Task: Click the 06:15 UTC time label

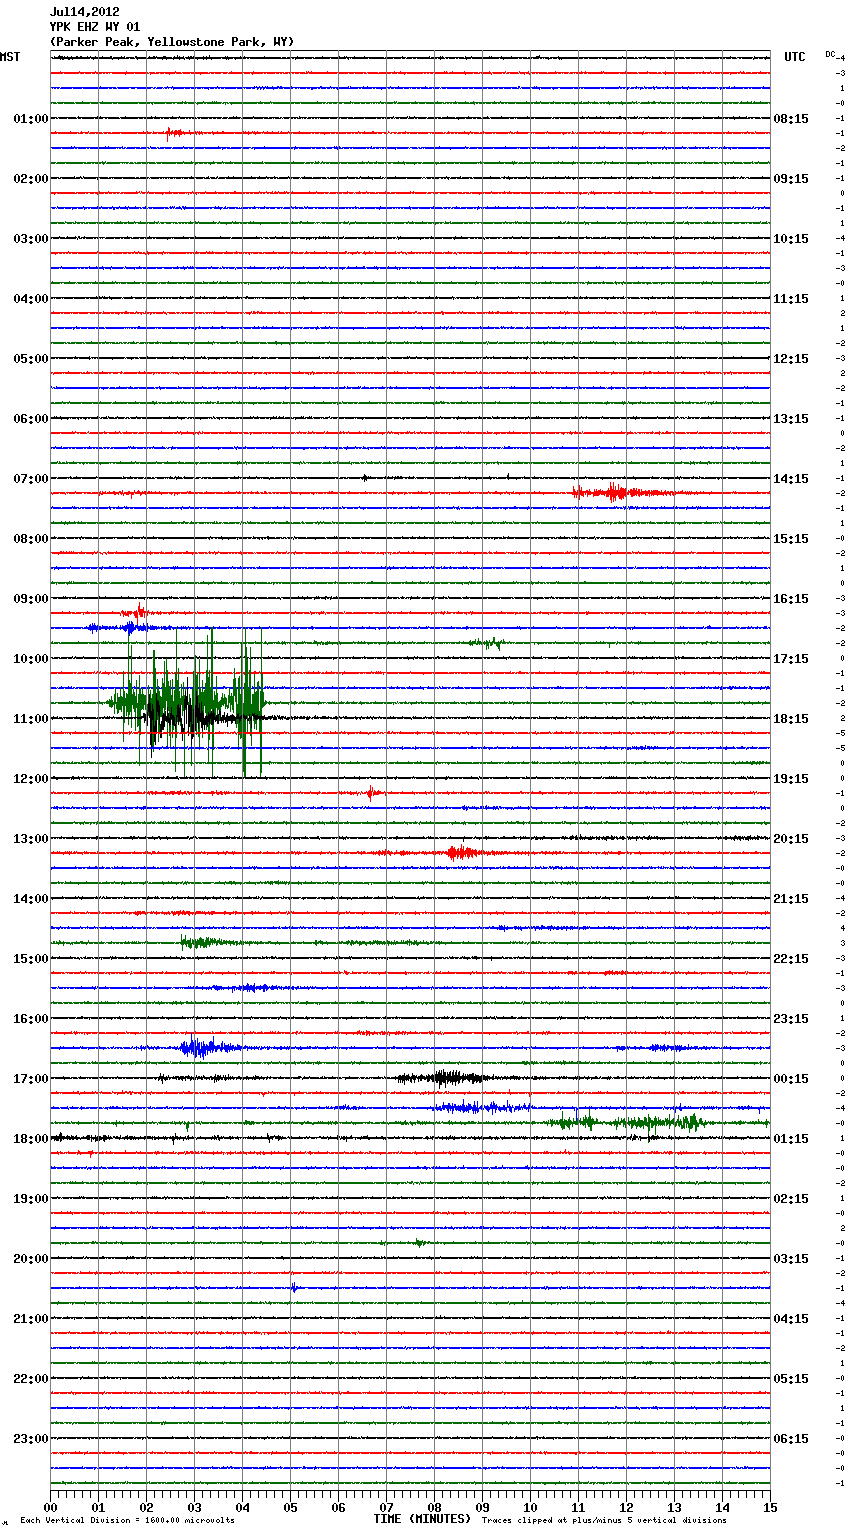Action: click(x=791, y=1439)
